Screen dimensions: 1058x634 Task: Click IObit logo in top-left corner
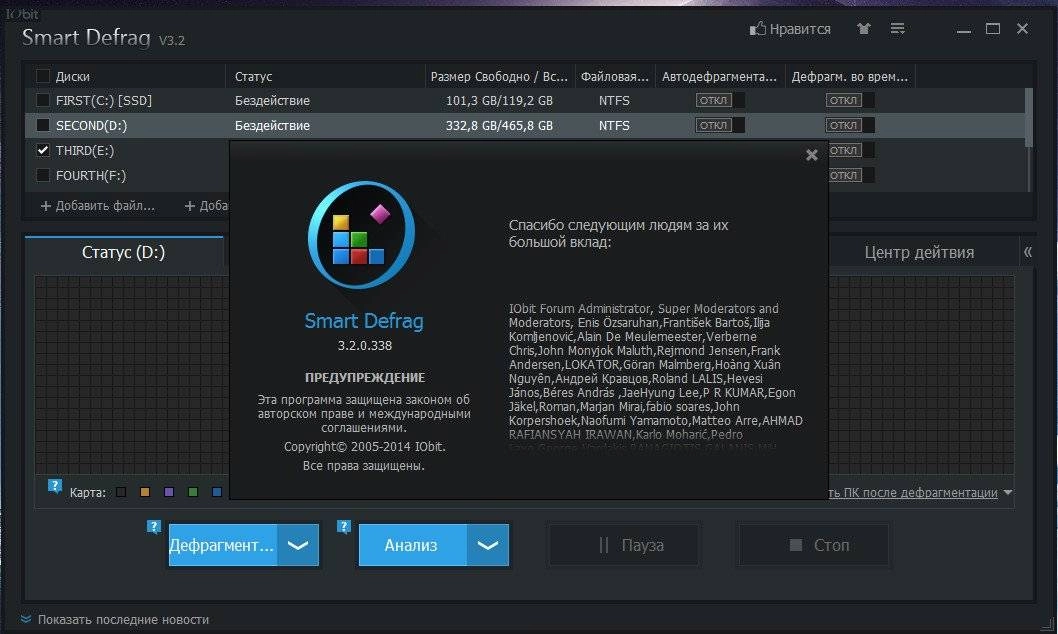(x=22, y=13)
